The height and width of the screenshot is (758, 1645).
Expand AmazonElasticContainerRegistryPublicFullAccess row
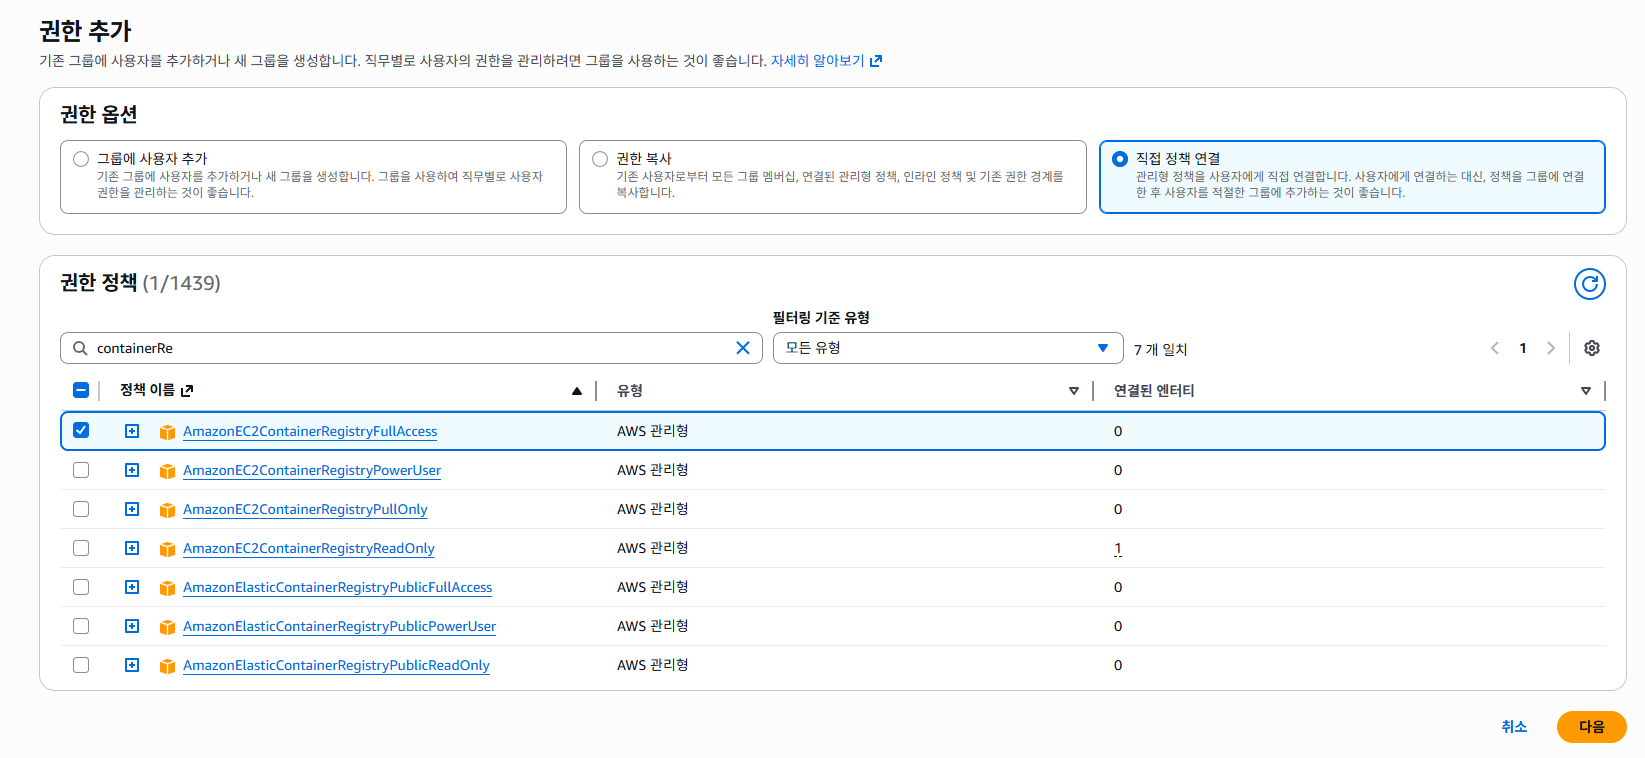(132, 587)
